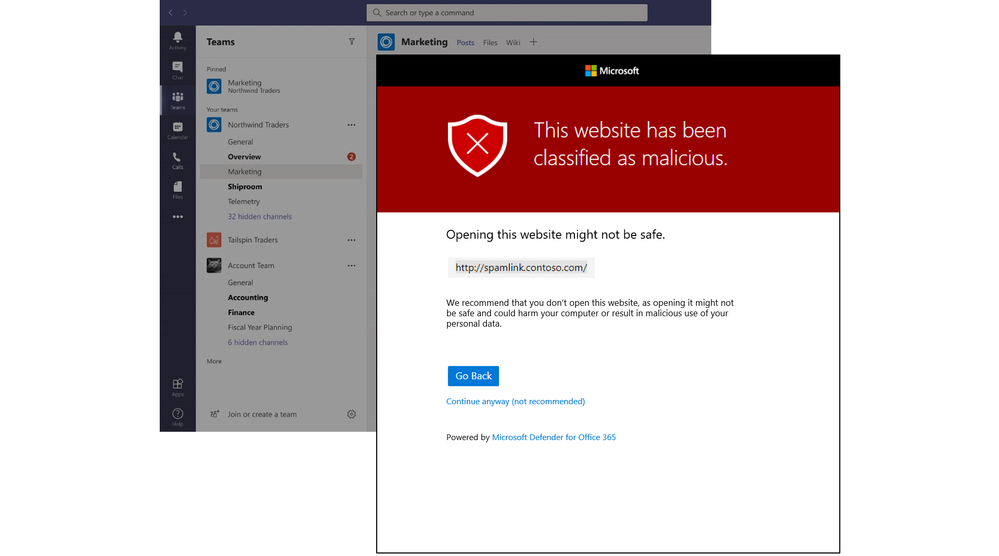Click the Microsoft logo in warning page
The height and width of the screenshot is (556, 999).
coord(612,71)
